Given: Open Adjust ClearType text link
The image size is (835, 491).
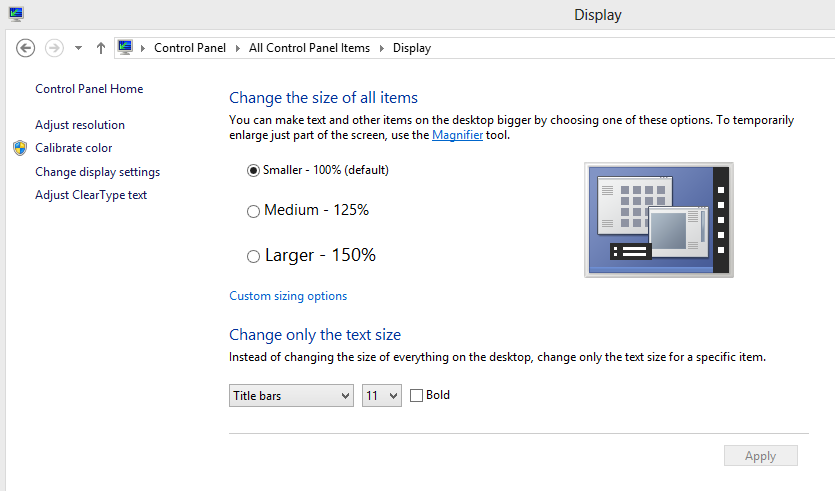Looking at the screenshot, I should pos(91,195).
